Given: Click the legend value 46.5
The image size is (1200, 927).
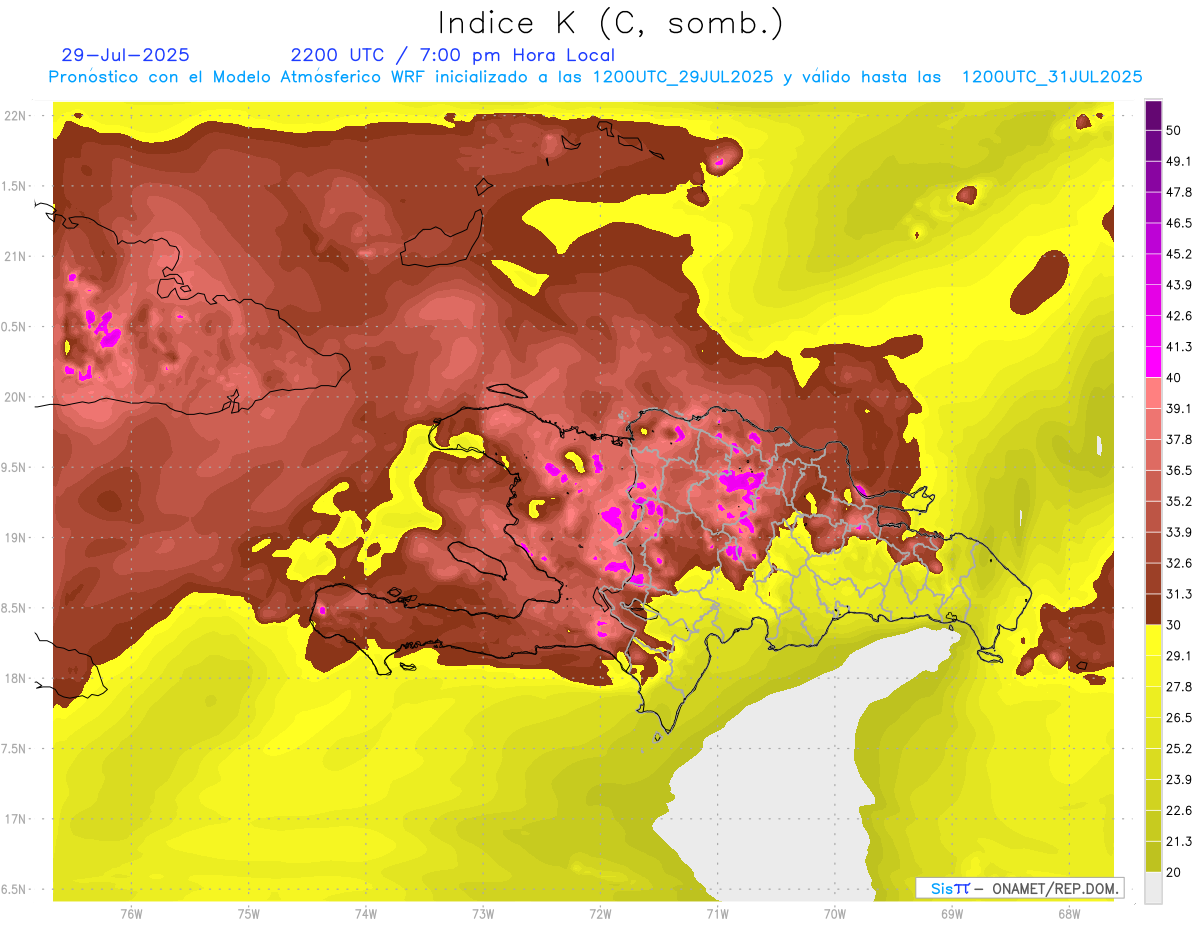Looking at the screenshot, I should (1178, 223).
